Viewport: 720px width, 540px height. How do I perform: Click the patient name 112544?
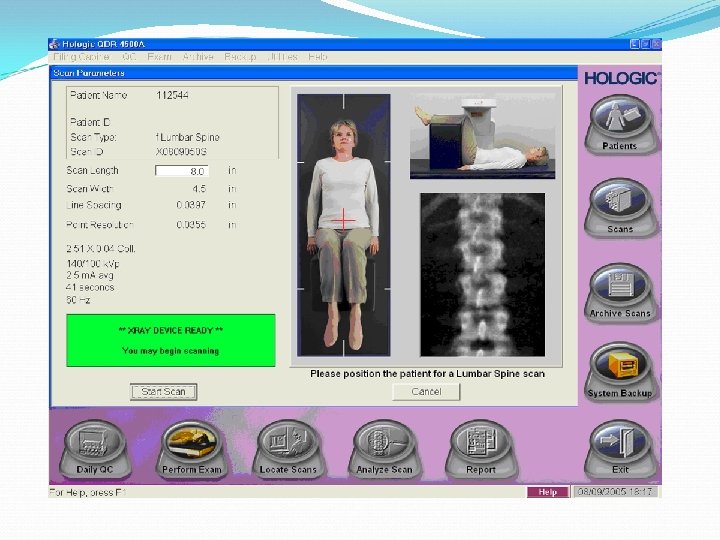click(x=172, y=95)
